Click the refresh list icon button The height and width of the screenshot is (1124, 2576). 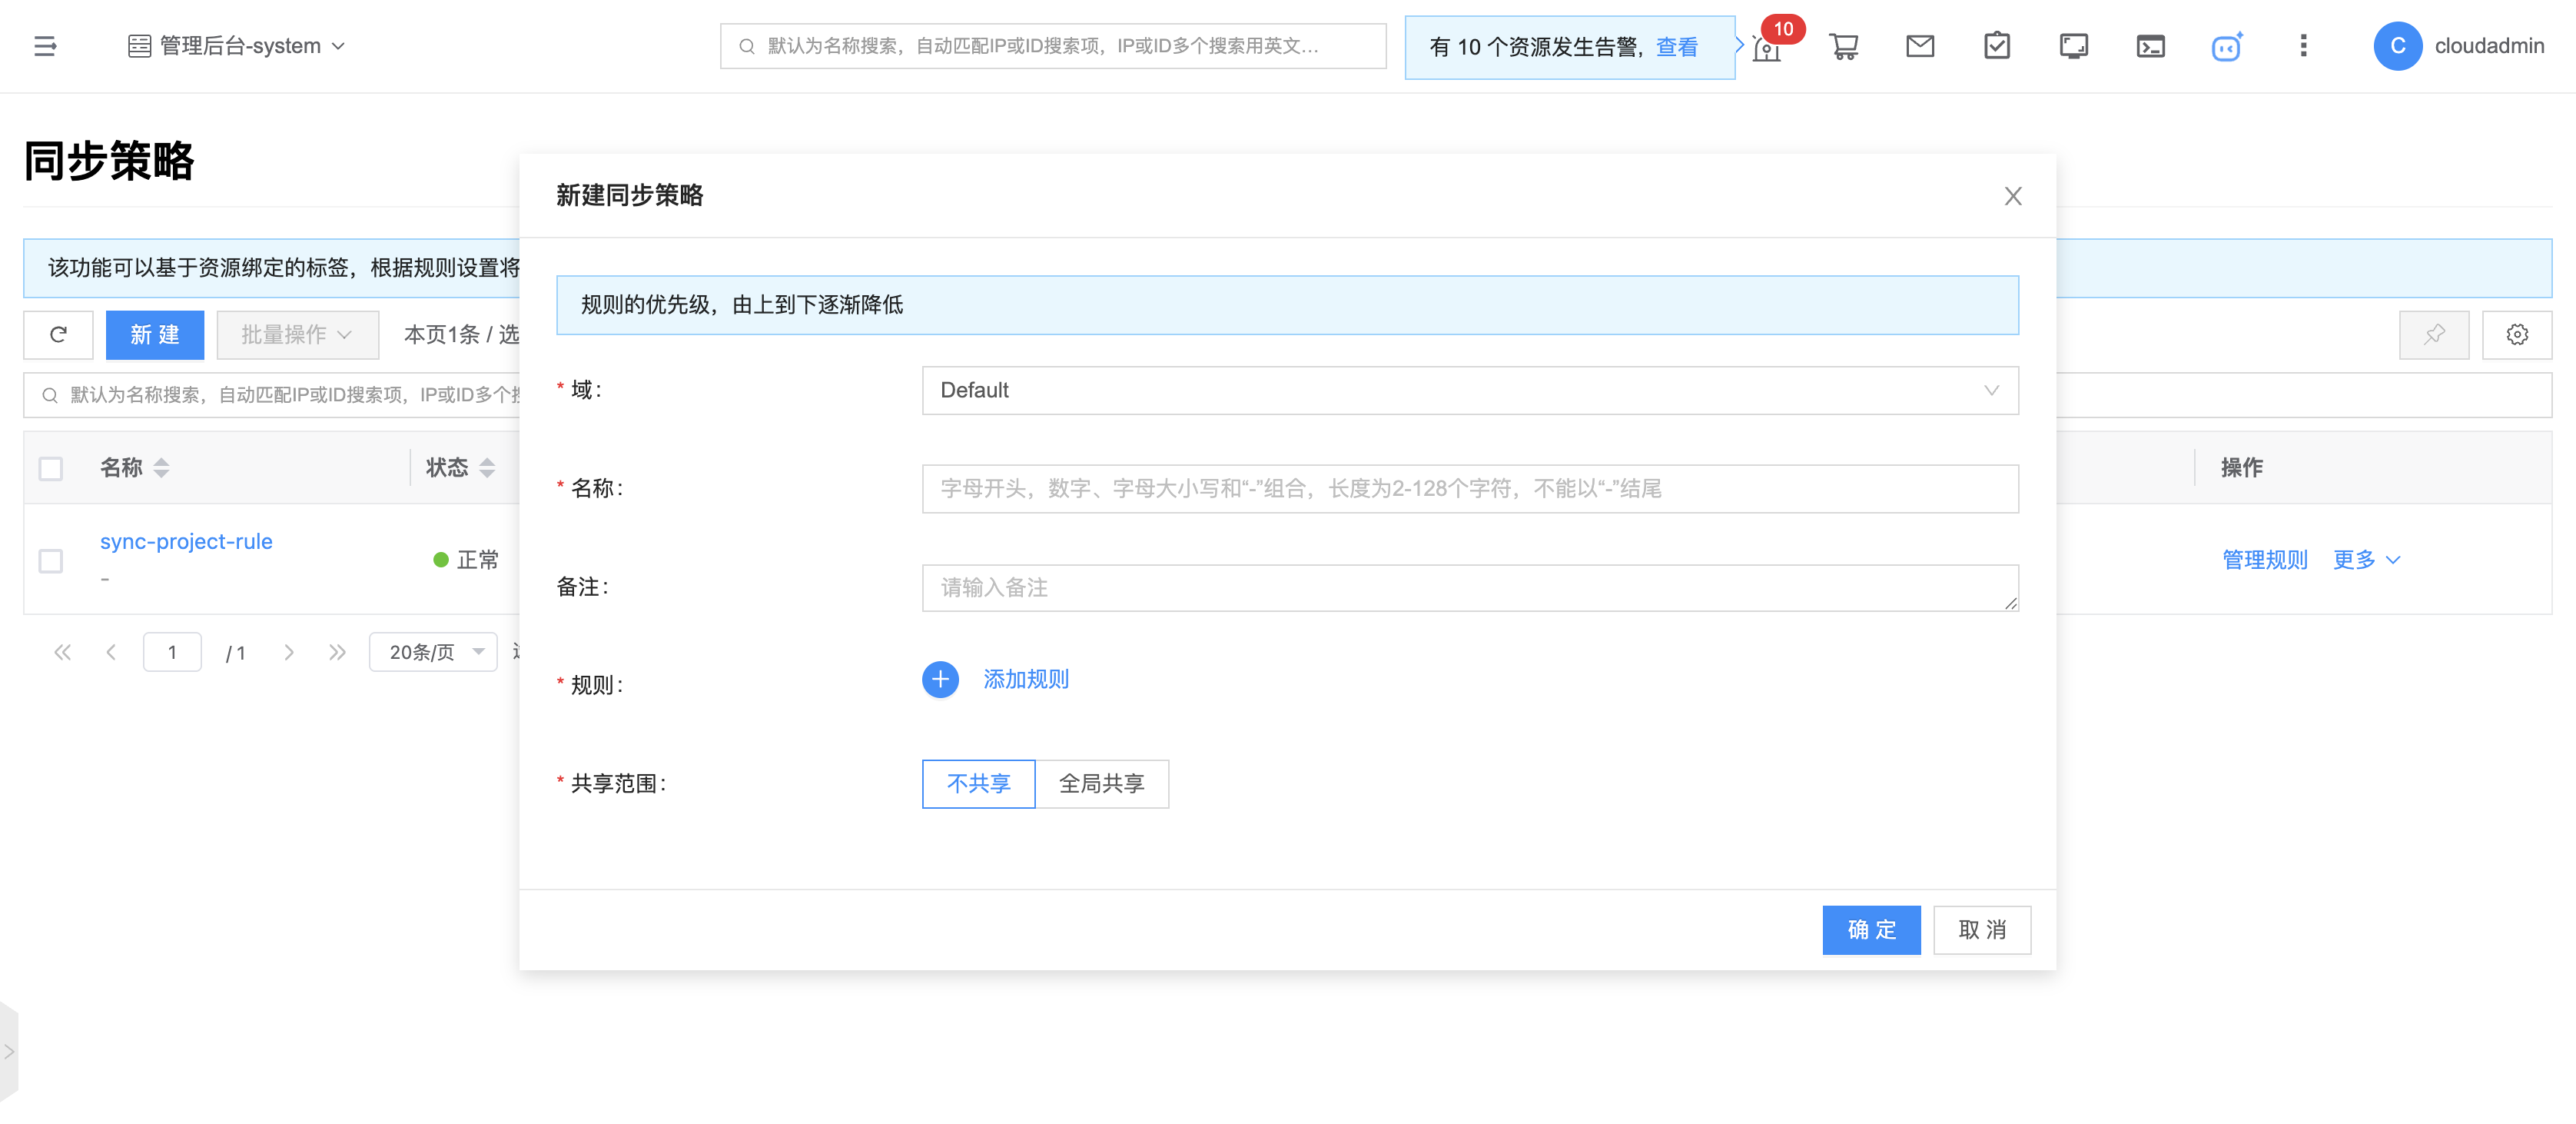(x=58, y=334)
